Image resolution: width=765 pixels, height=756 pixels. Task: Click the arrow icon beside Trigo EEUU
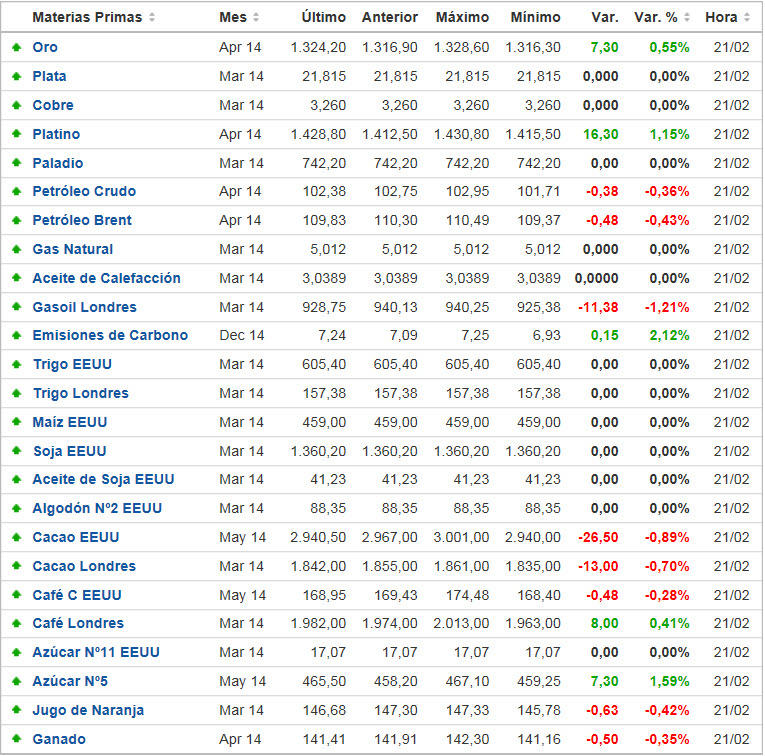coord(16,365)
